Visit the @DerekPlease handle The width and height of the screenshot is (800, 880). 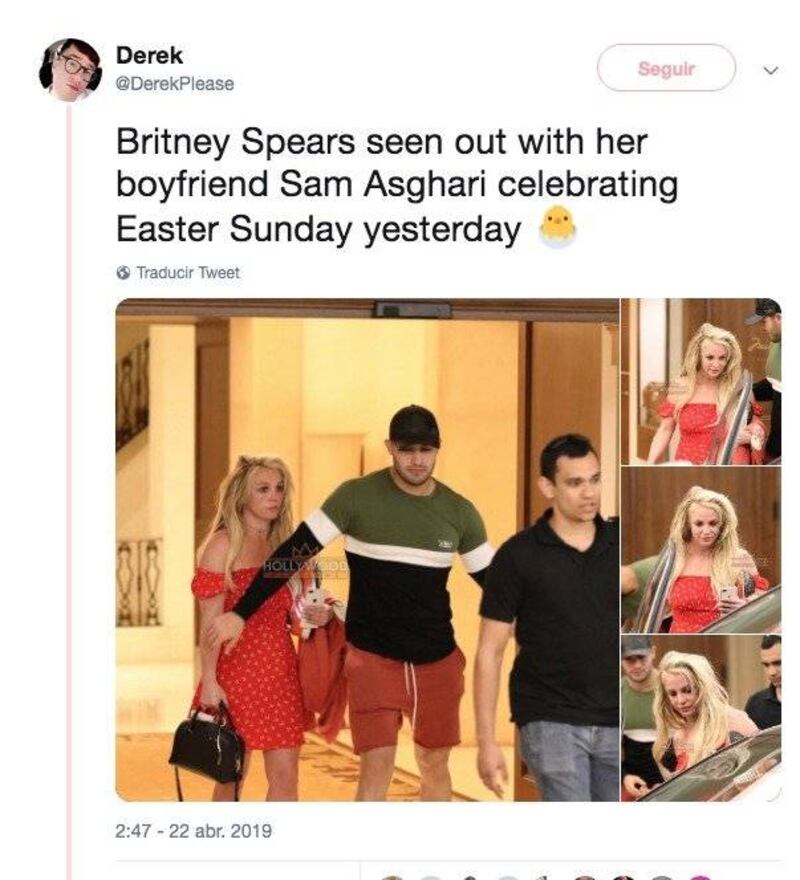(x=175, y=84)
